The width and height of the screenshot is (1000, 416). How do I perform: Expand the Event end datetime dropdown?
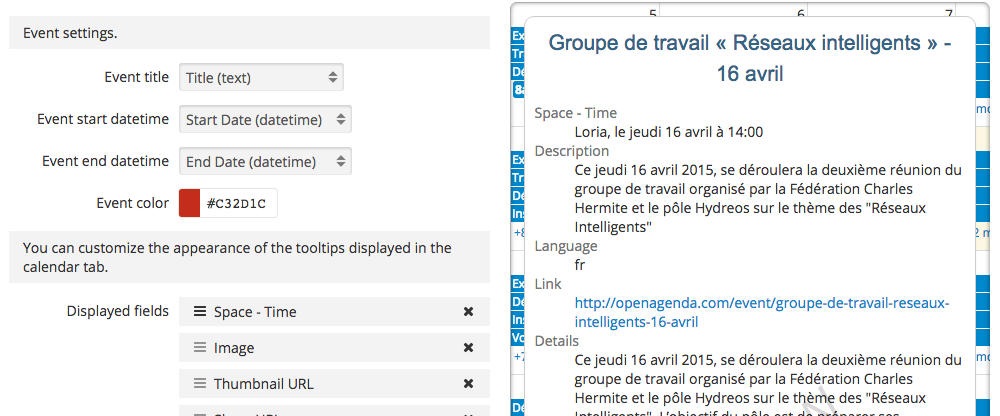tap(265, 162)
